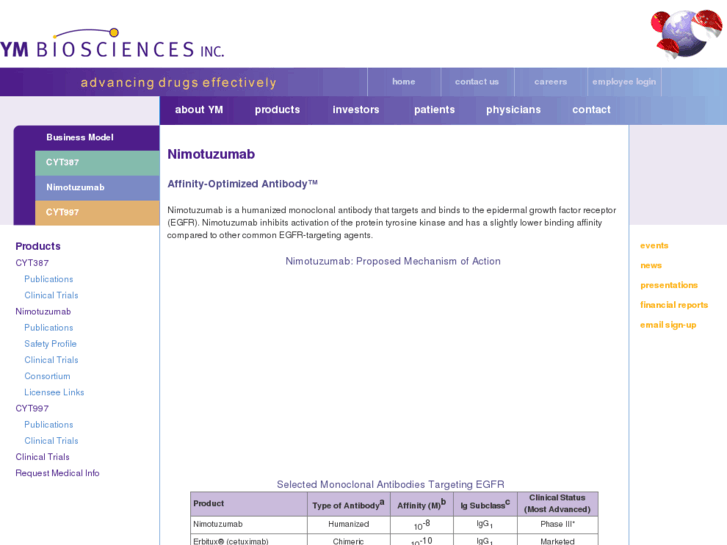Open the Safety Profile link
This screenshot has height=545, width=727.
51,344
